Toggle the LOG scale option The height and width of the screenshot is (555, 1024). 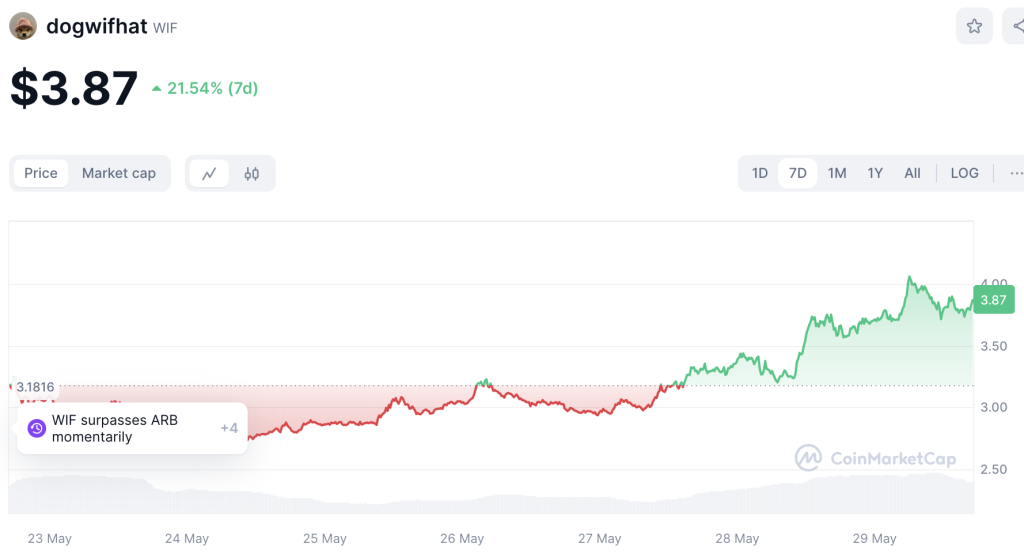click(x=964, y=174)
